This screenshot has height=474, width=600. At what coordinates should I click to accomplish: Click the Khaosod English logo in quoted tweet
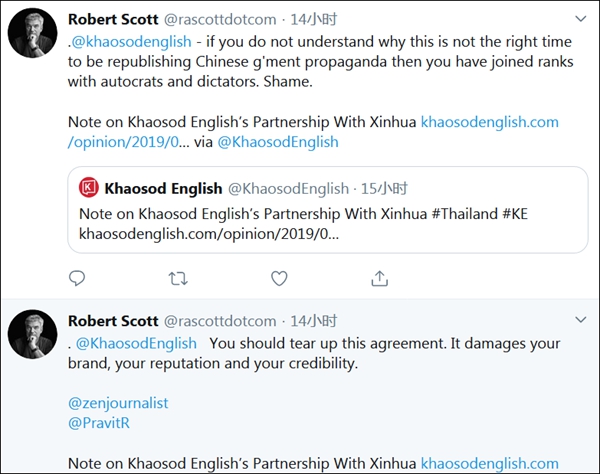click(89, 188)
